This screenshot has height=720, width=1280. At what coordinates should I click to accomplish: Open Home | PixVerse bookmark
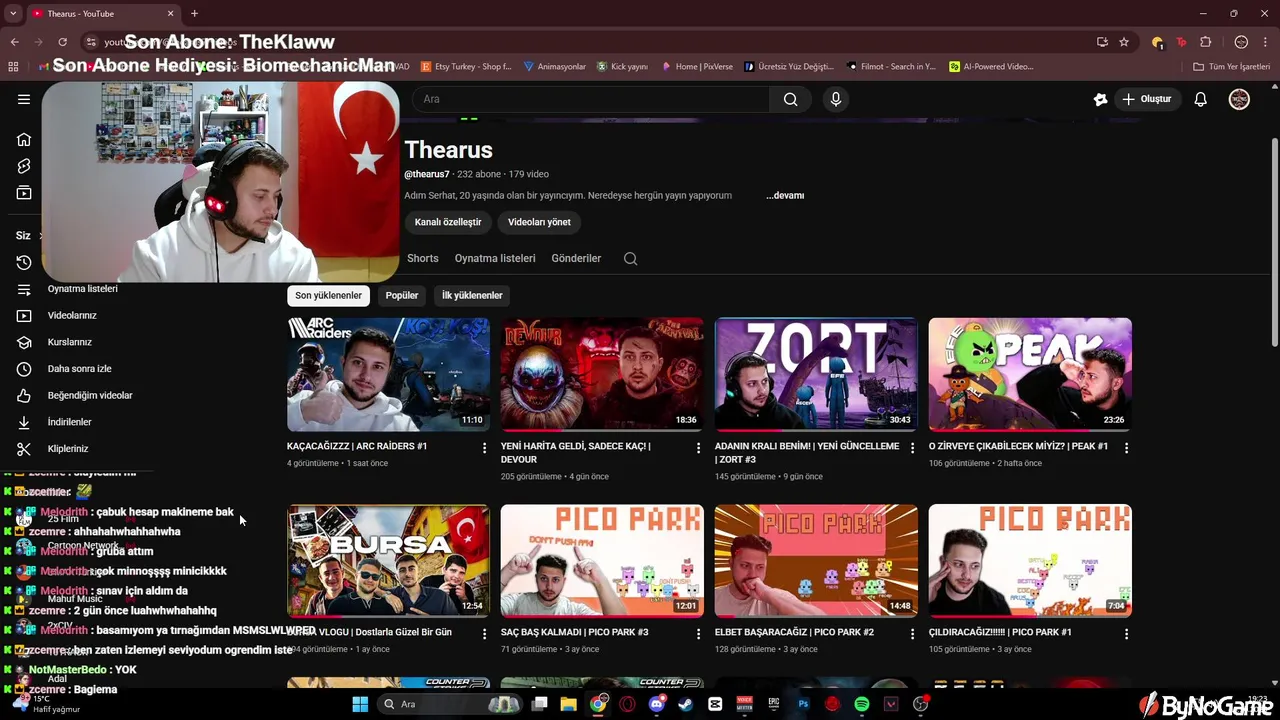tap(697, 67)
